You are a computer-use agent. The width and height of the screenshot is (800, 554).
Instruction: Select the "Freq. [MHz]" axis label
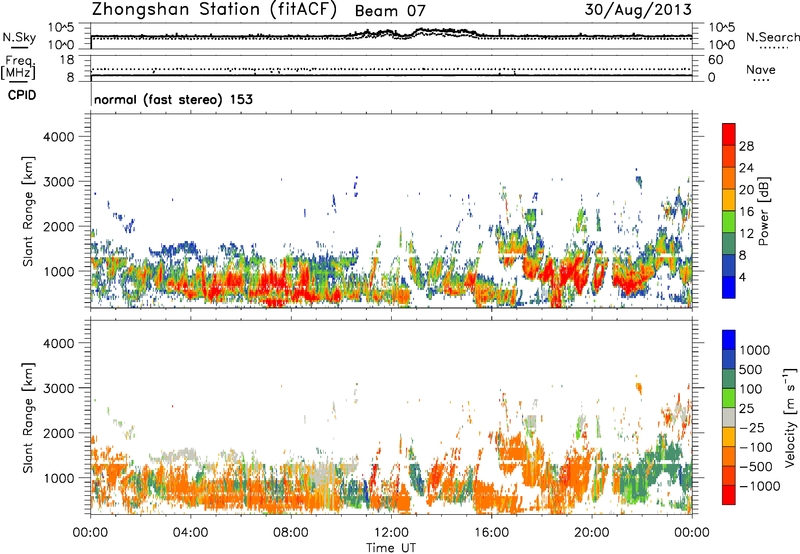click(x=18, y=68)
